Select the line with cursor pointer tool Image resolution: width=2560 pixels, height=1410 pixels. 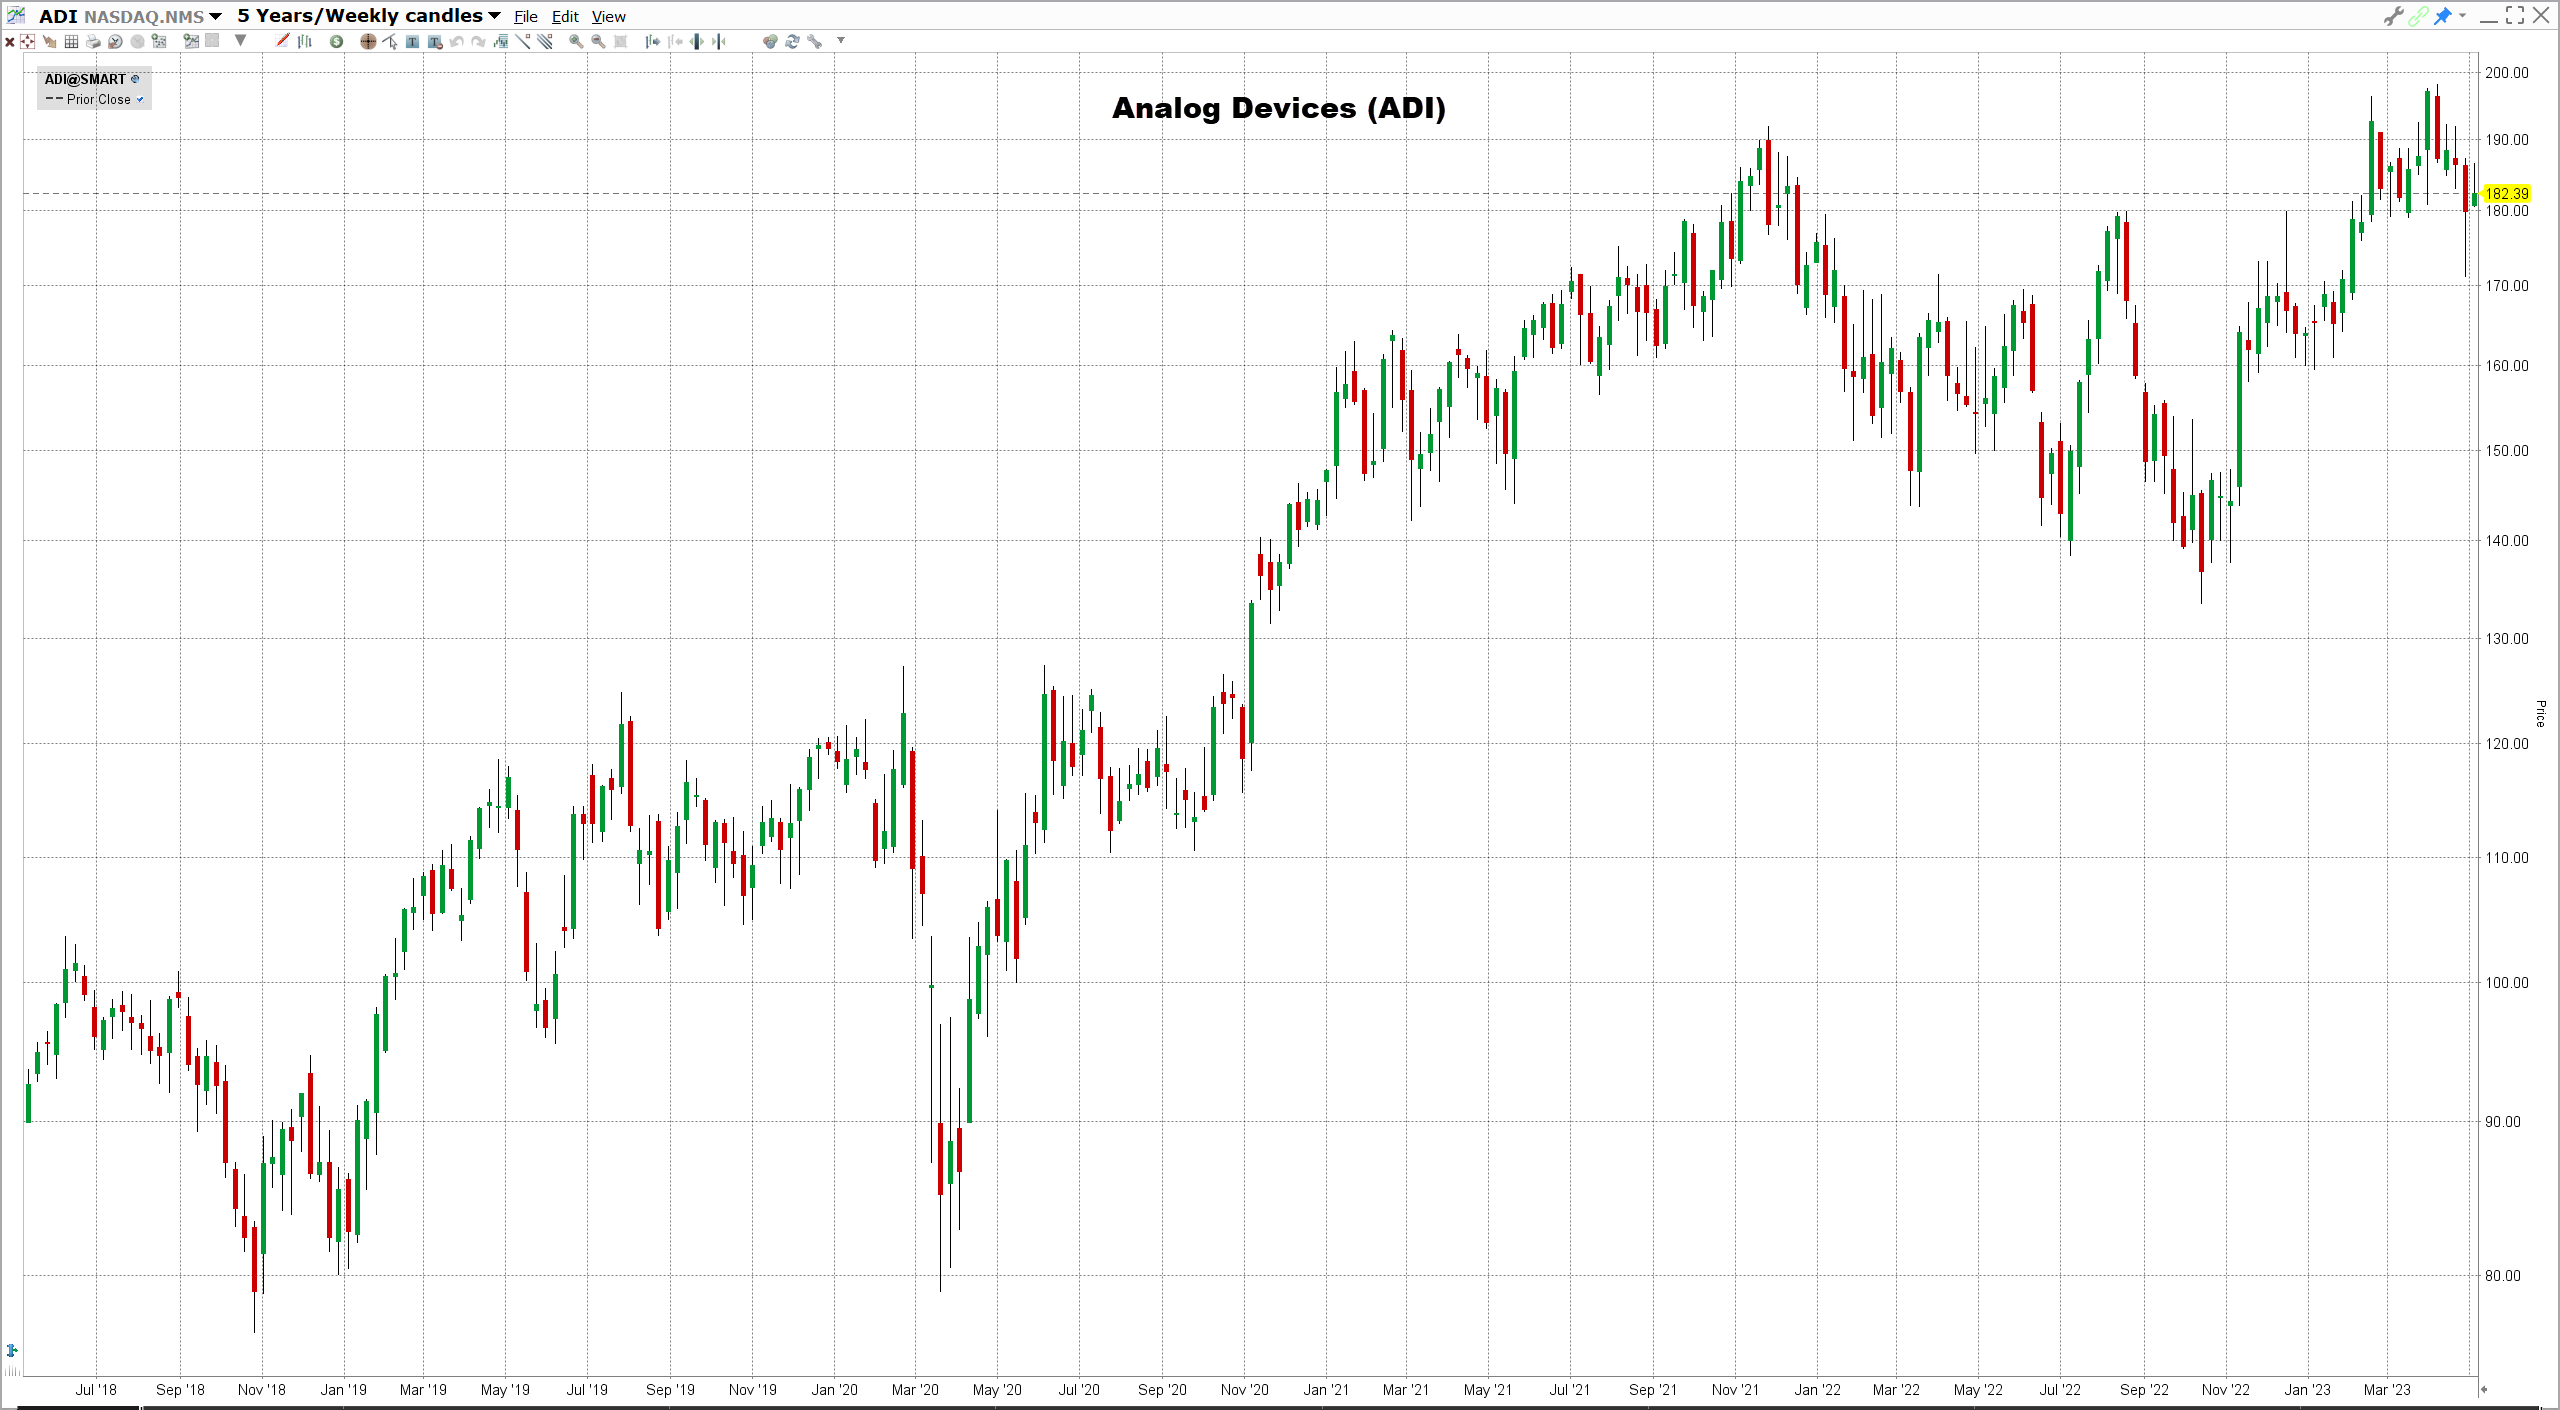click(x=390, y=42)
